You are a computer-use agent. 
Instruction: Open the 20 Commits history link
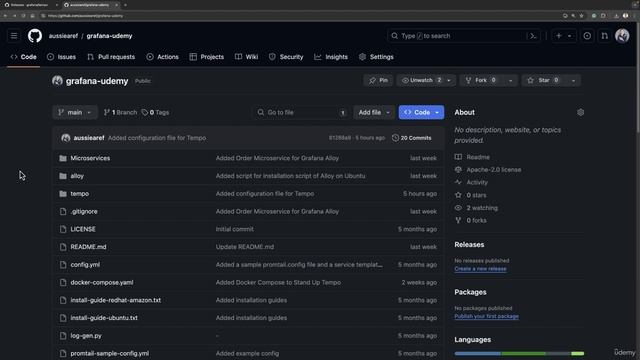411,138
